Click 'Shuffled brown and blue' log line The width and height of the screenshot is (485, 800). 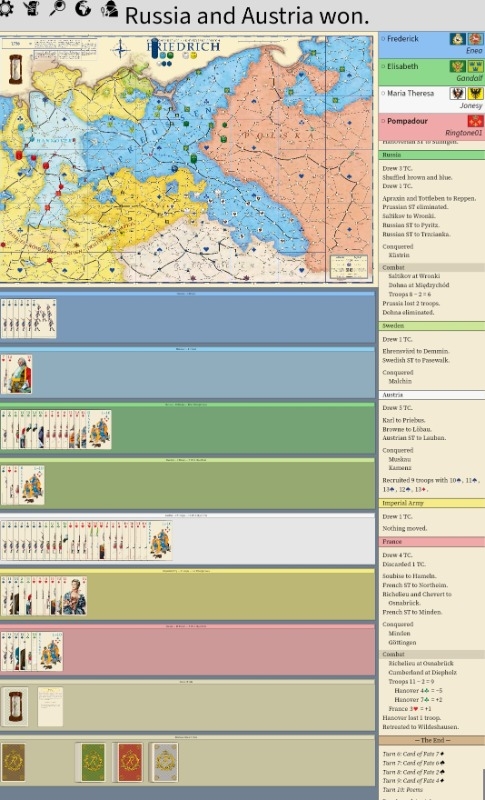point(417,177)
